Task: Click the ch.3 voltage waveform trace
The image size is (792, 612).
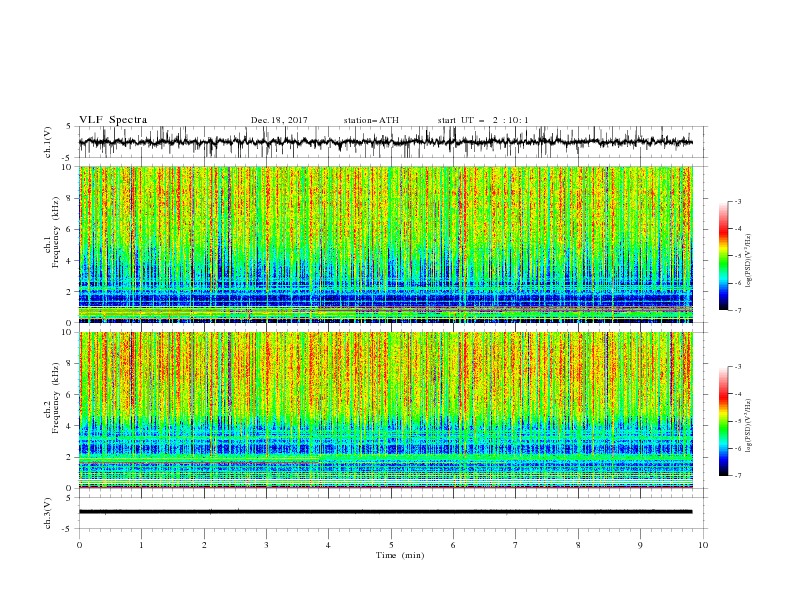Action: pos(385,512)
